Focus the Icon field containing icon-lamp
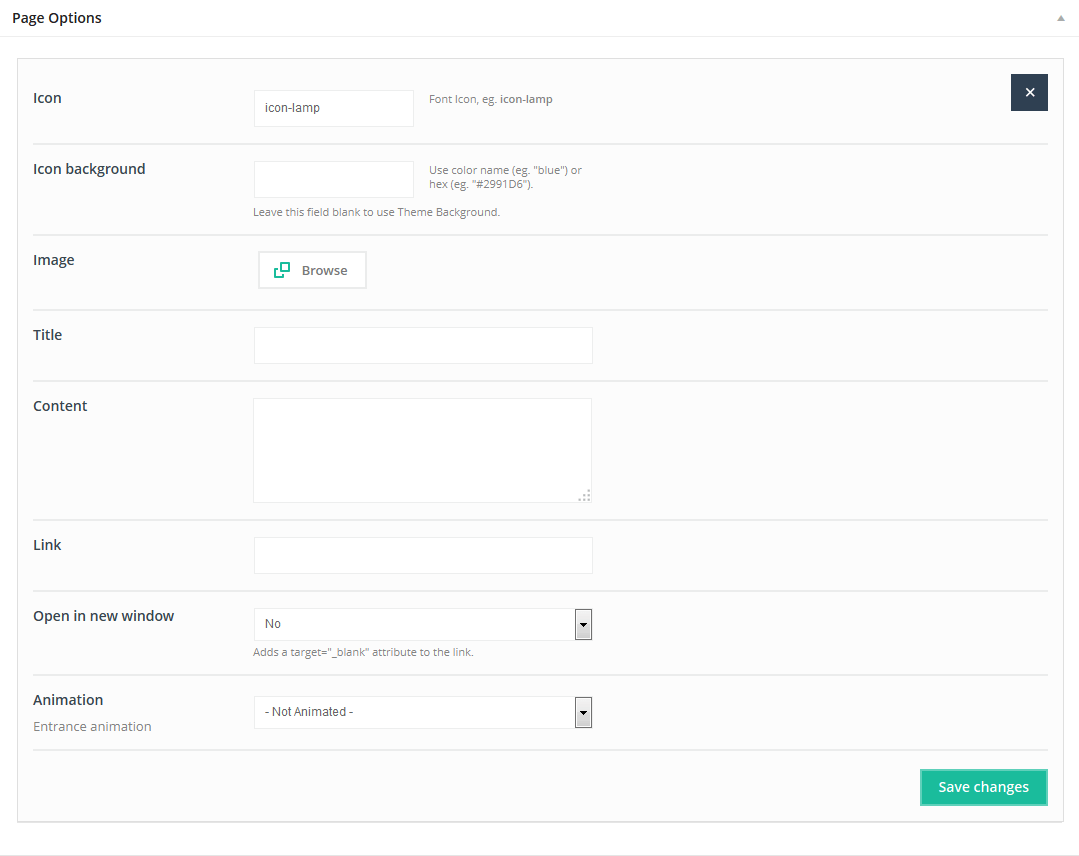Image resolution: width=1079 pixels, height=856 pixels. [333, 108]
